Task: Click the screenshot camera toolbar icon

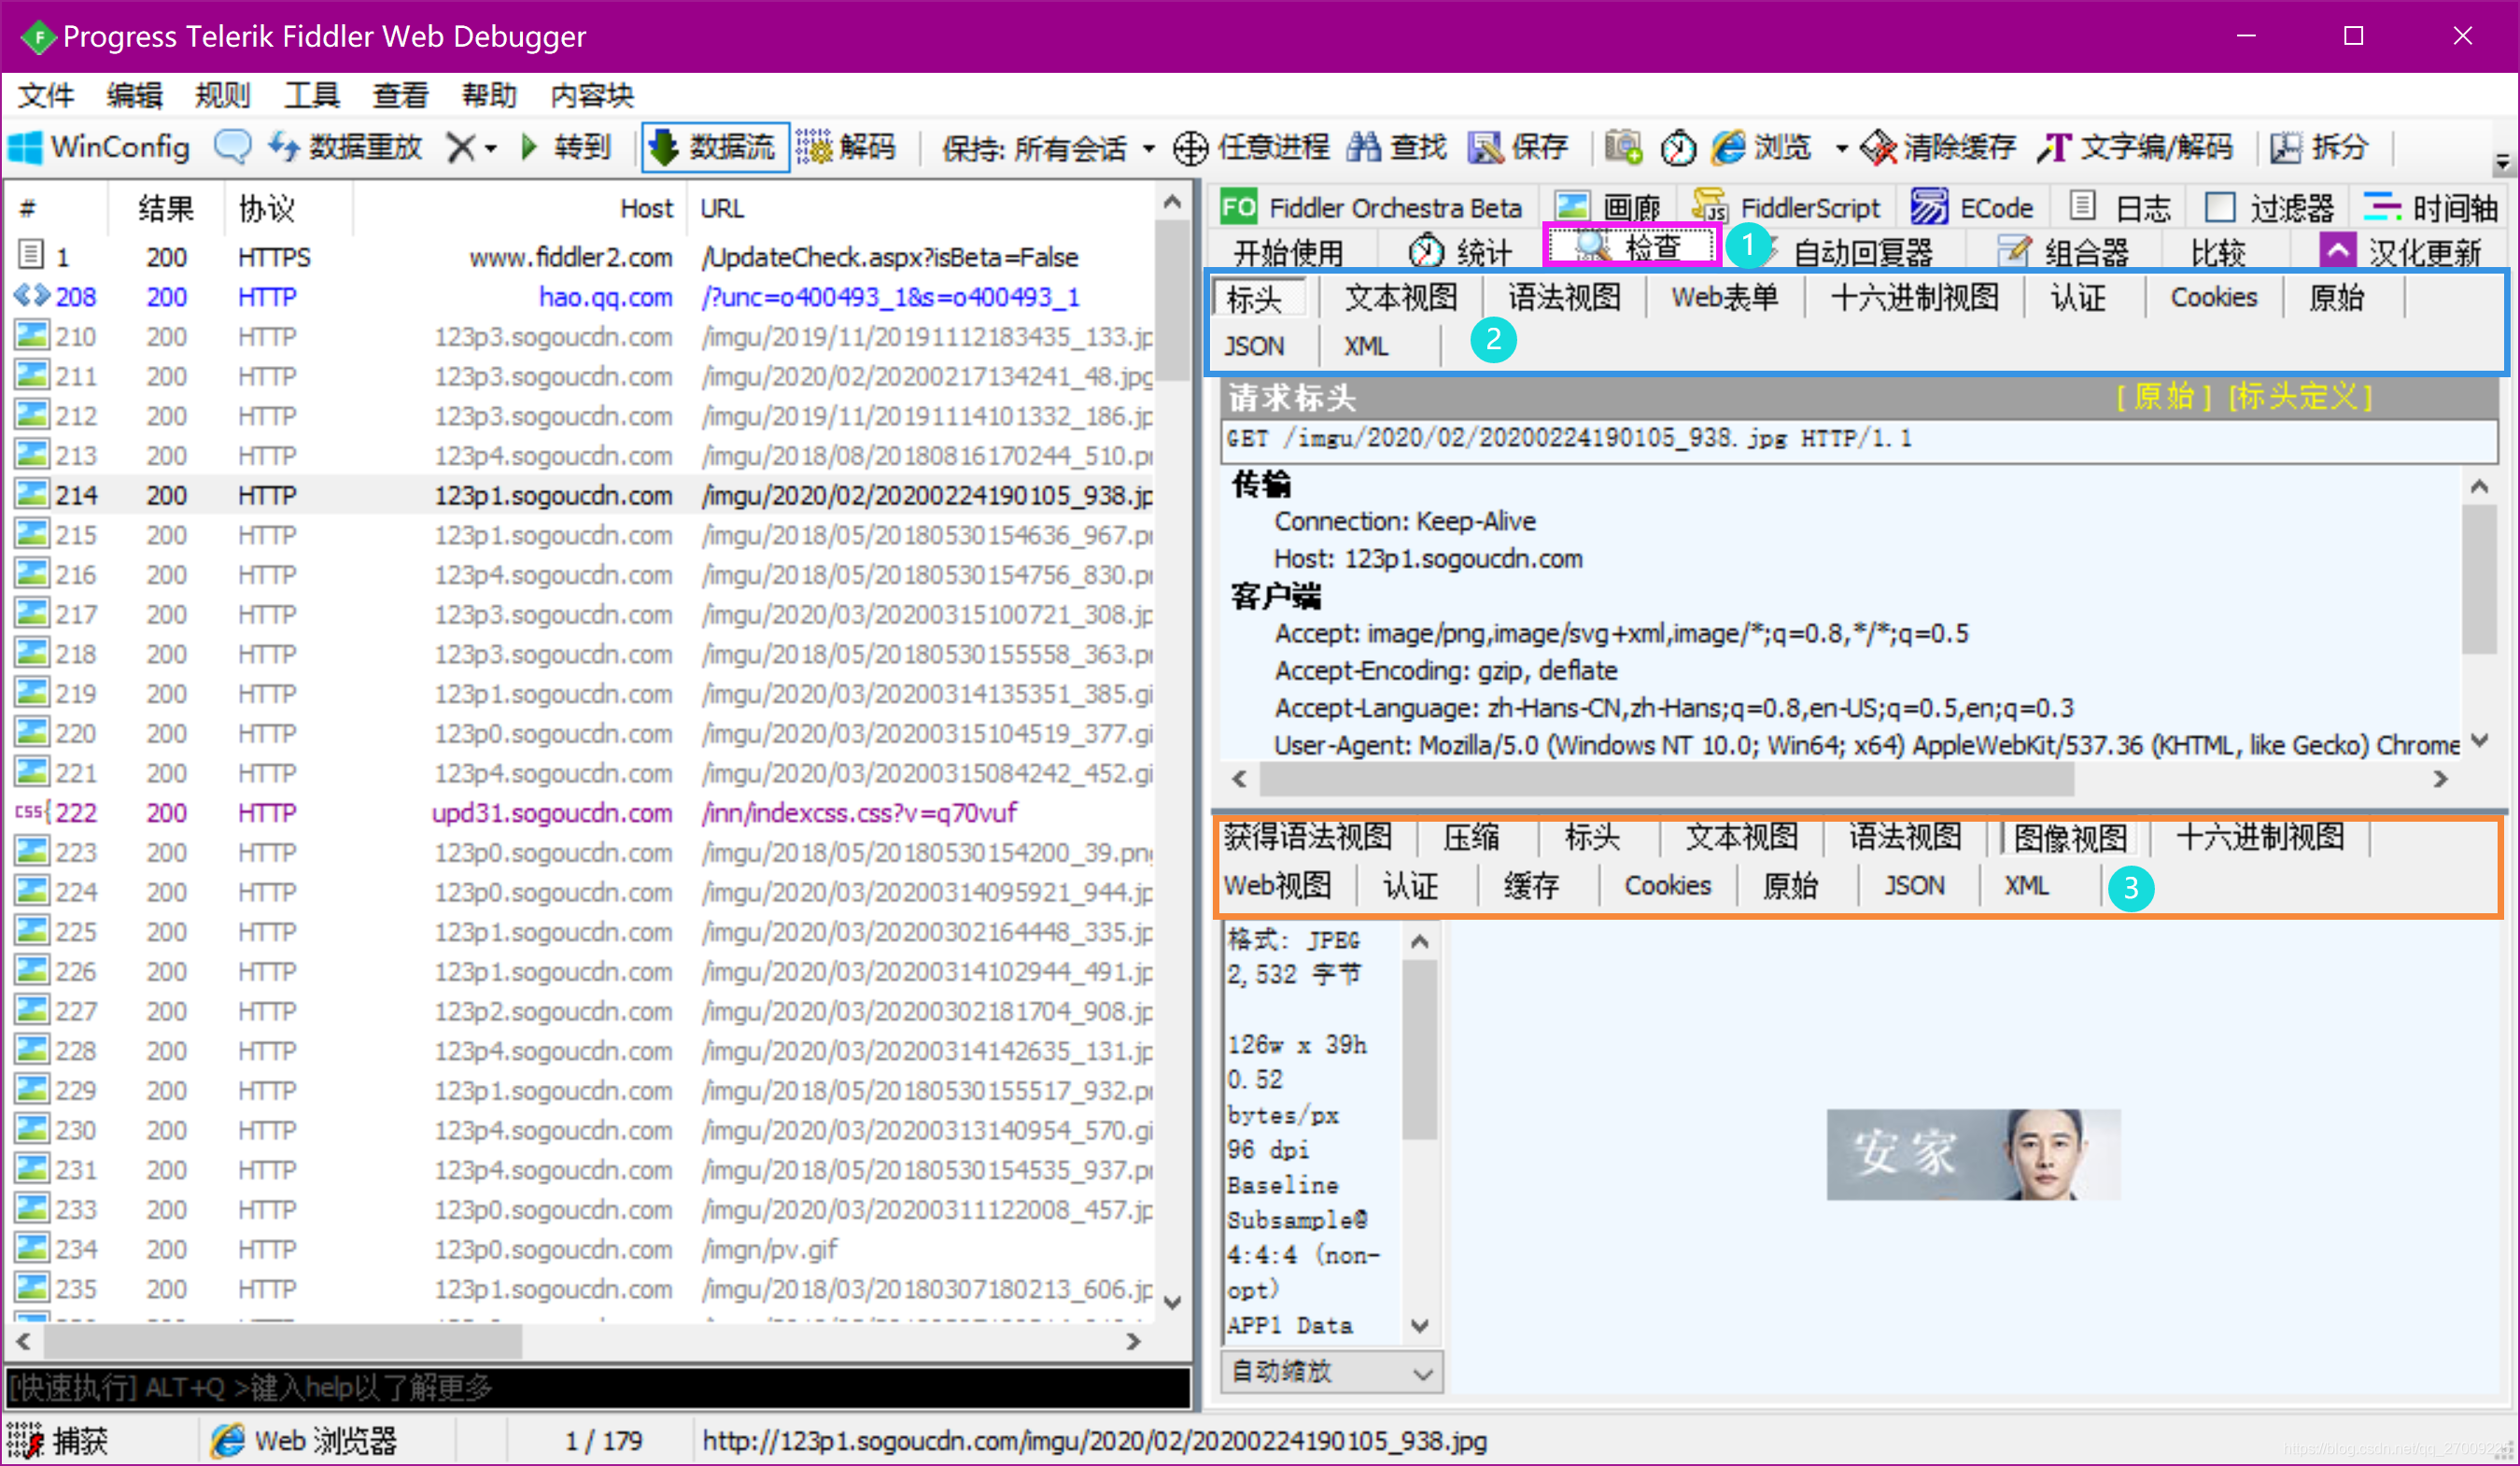Action: coord(1622,148)
